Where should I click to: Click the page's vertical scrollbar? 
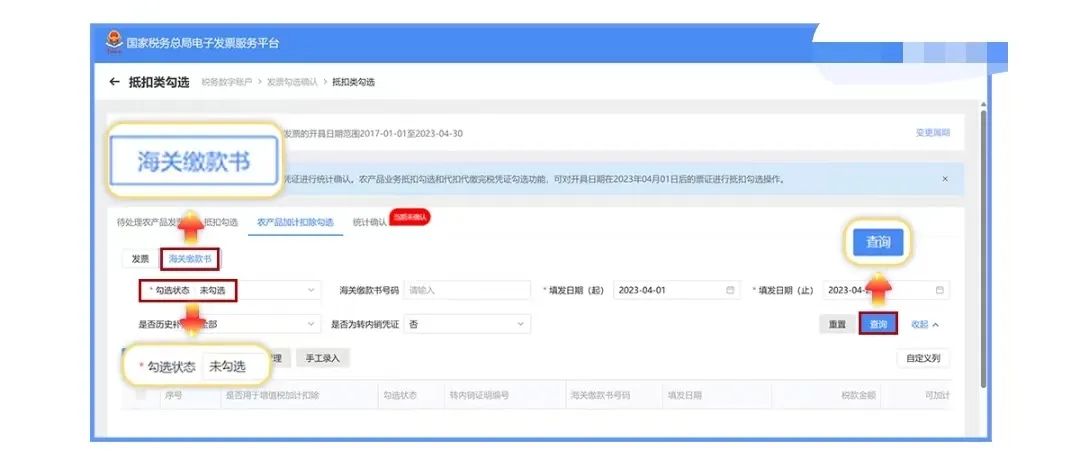(984, 248)
